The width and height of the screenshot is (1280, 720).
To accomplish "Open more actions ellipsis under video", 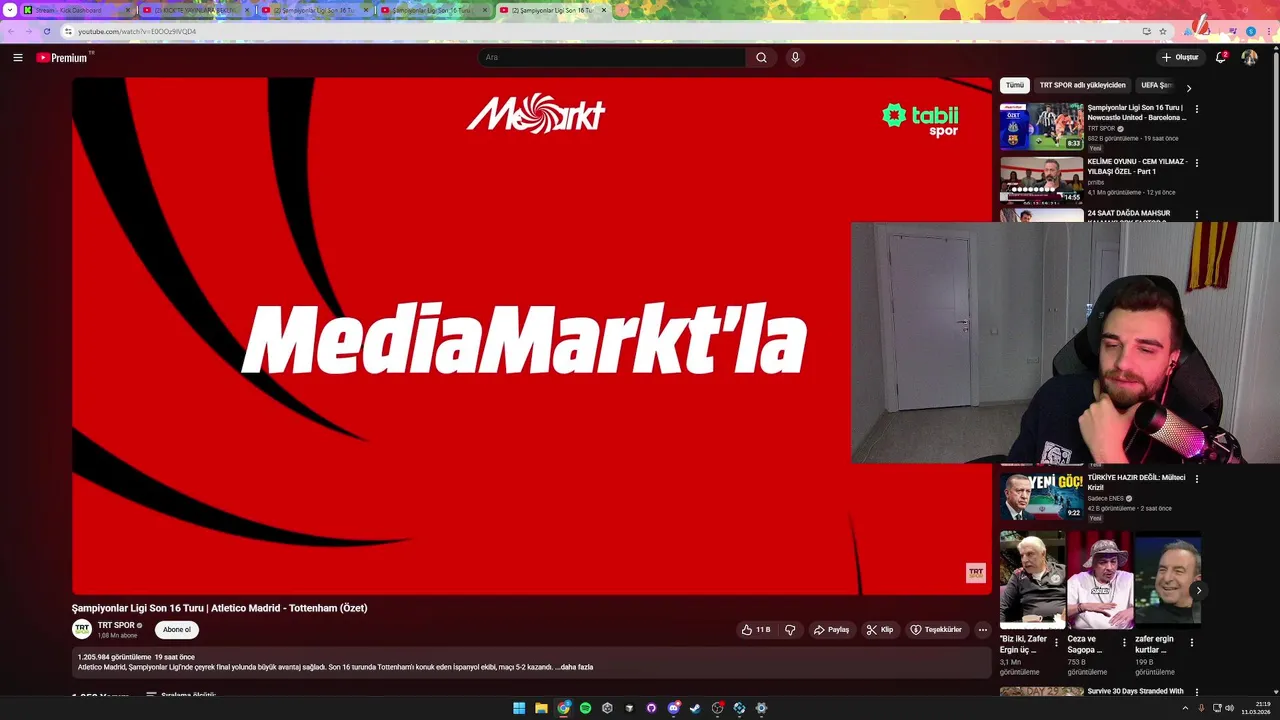I will (982, 630).
